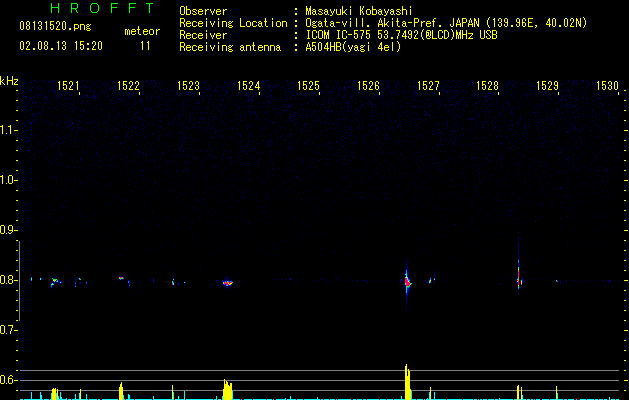Click the 1525 time marker
This screenshot has width=629, height=400.
click(308, 86)
